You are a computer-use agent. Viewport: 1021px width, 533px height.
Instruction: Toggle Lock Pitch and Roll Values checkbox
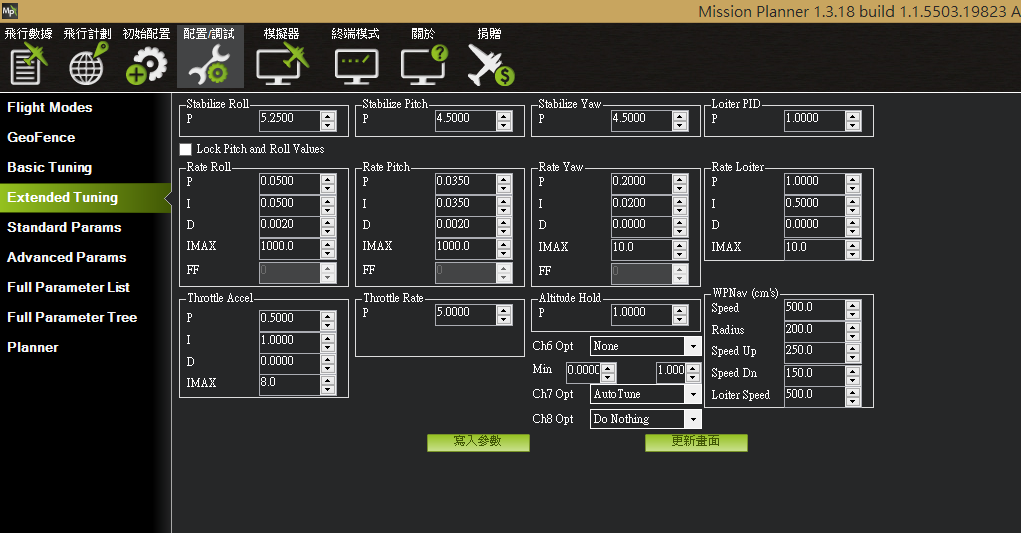[186, 149]
